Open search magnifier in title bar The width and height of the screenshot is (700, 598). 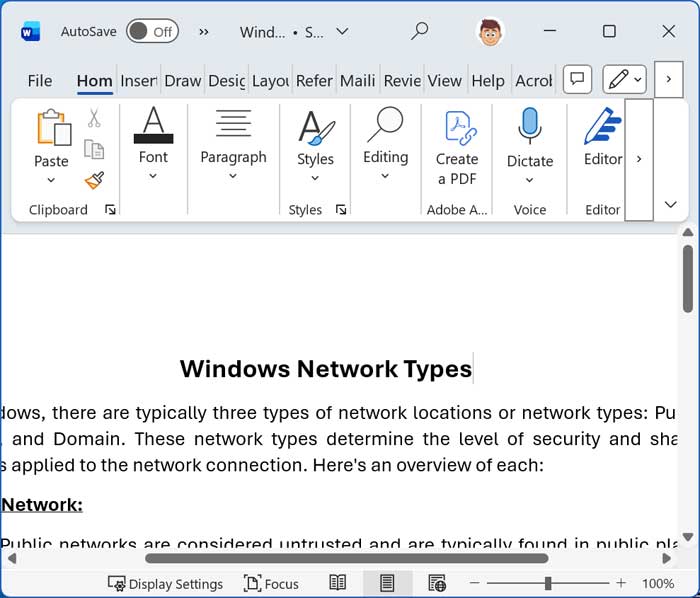pyautogui.click(x=420, y=31)
